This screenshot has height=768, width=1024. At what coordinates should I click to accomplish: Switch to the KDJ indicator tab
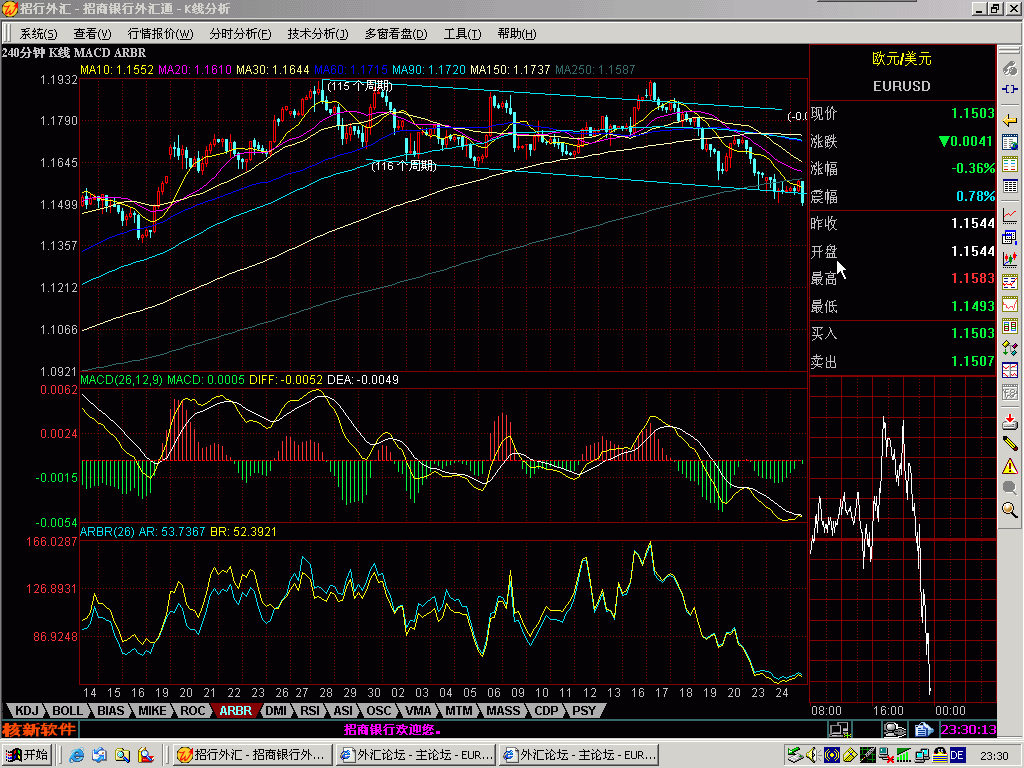[x=27, y=711]
